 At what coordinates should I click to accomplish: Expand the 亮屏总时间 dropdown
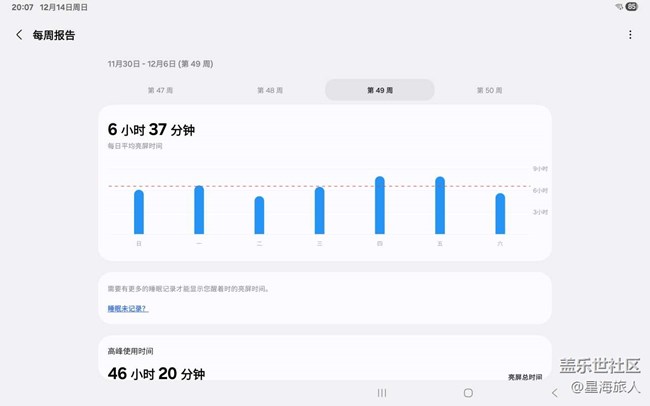click(x=525, y=377)
